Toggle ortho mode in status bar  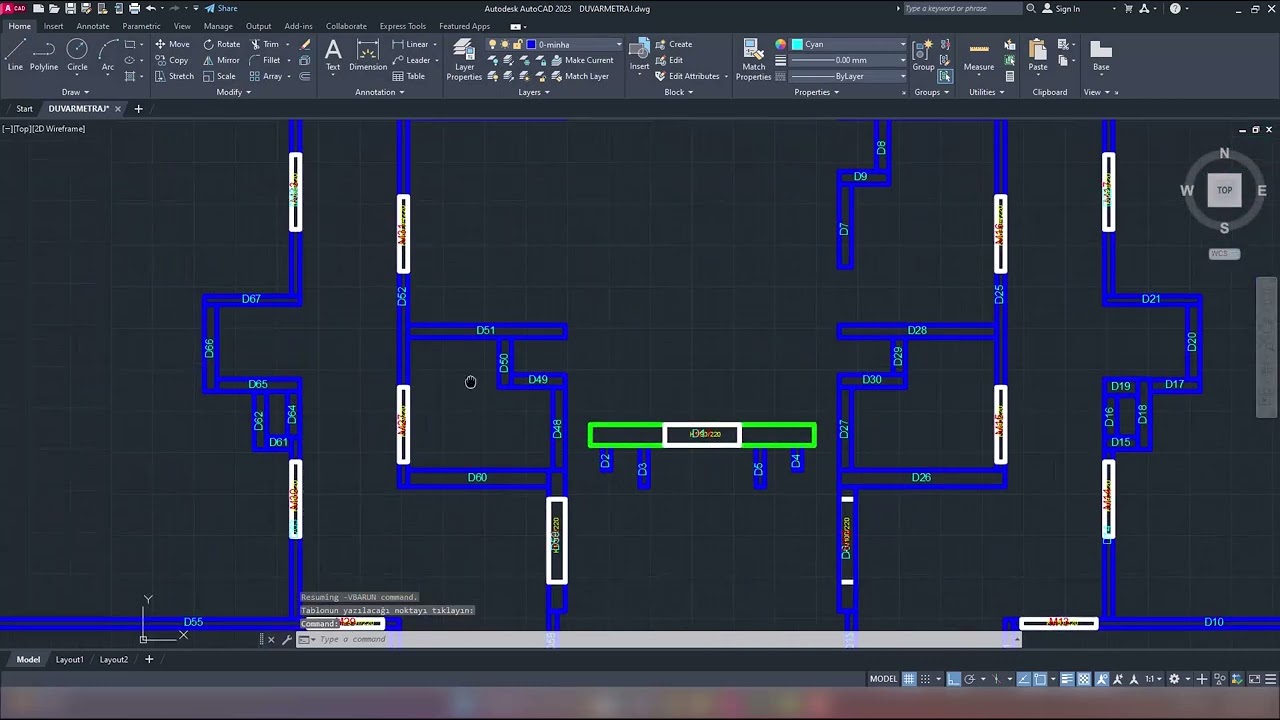tap(954, 679)
